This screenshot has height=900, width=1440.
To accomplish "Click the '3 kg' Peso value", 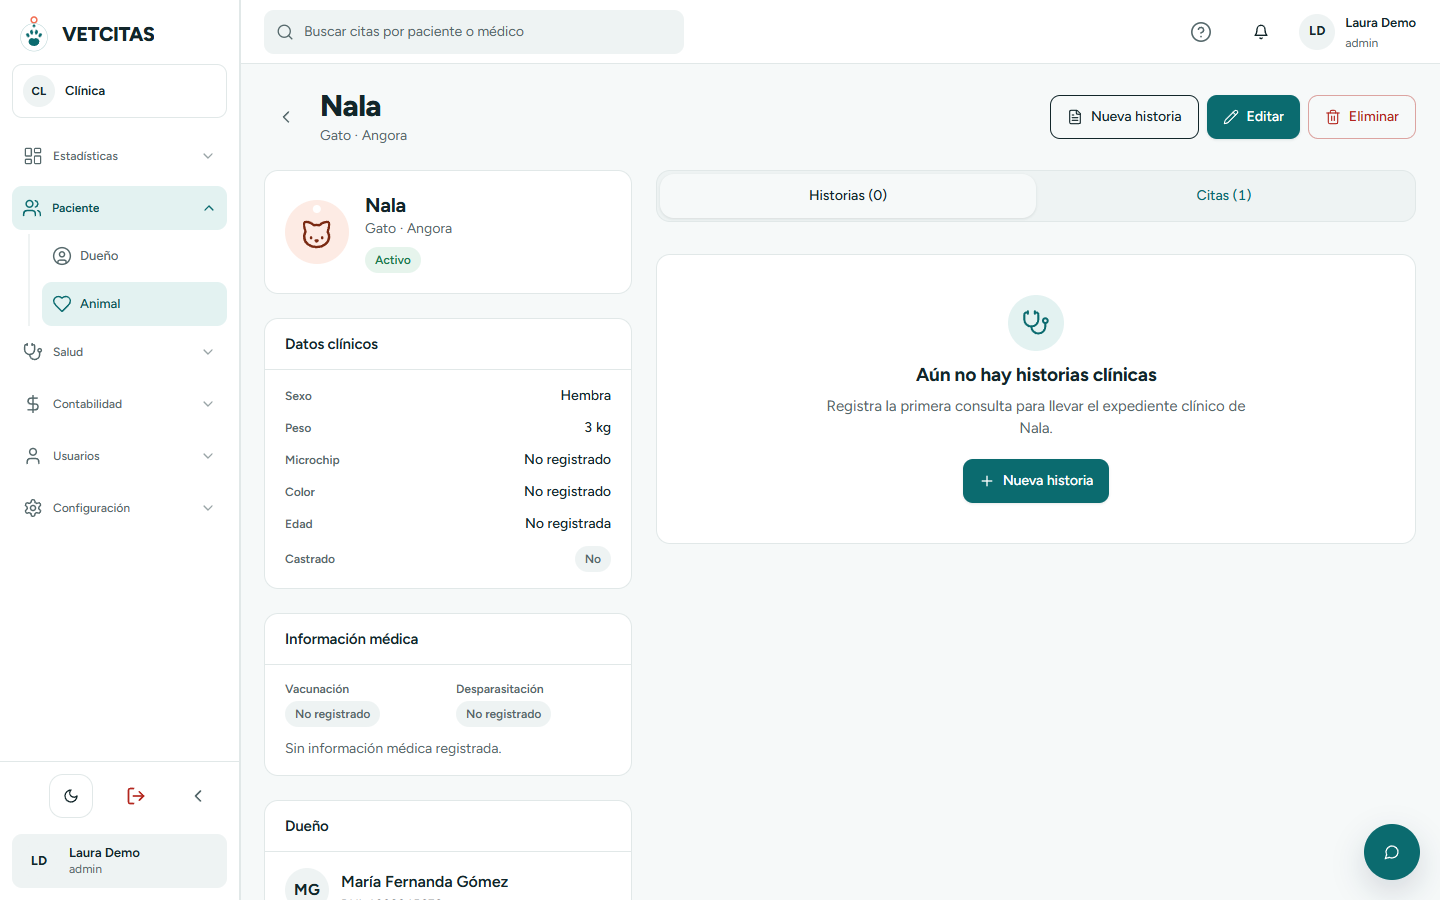I will 598,428.
